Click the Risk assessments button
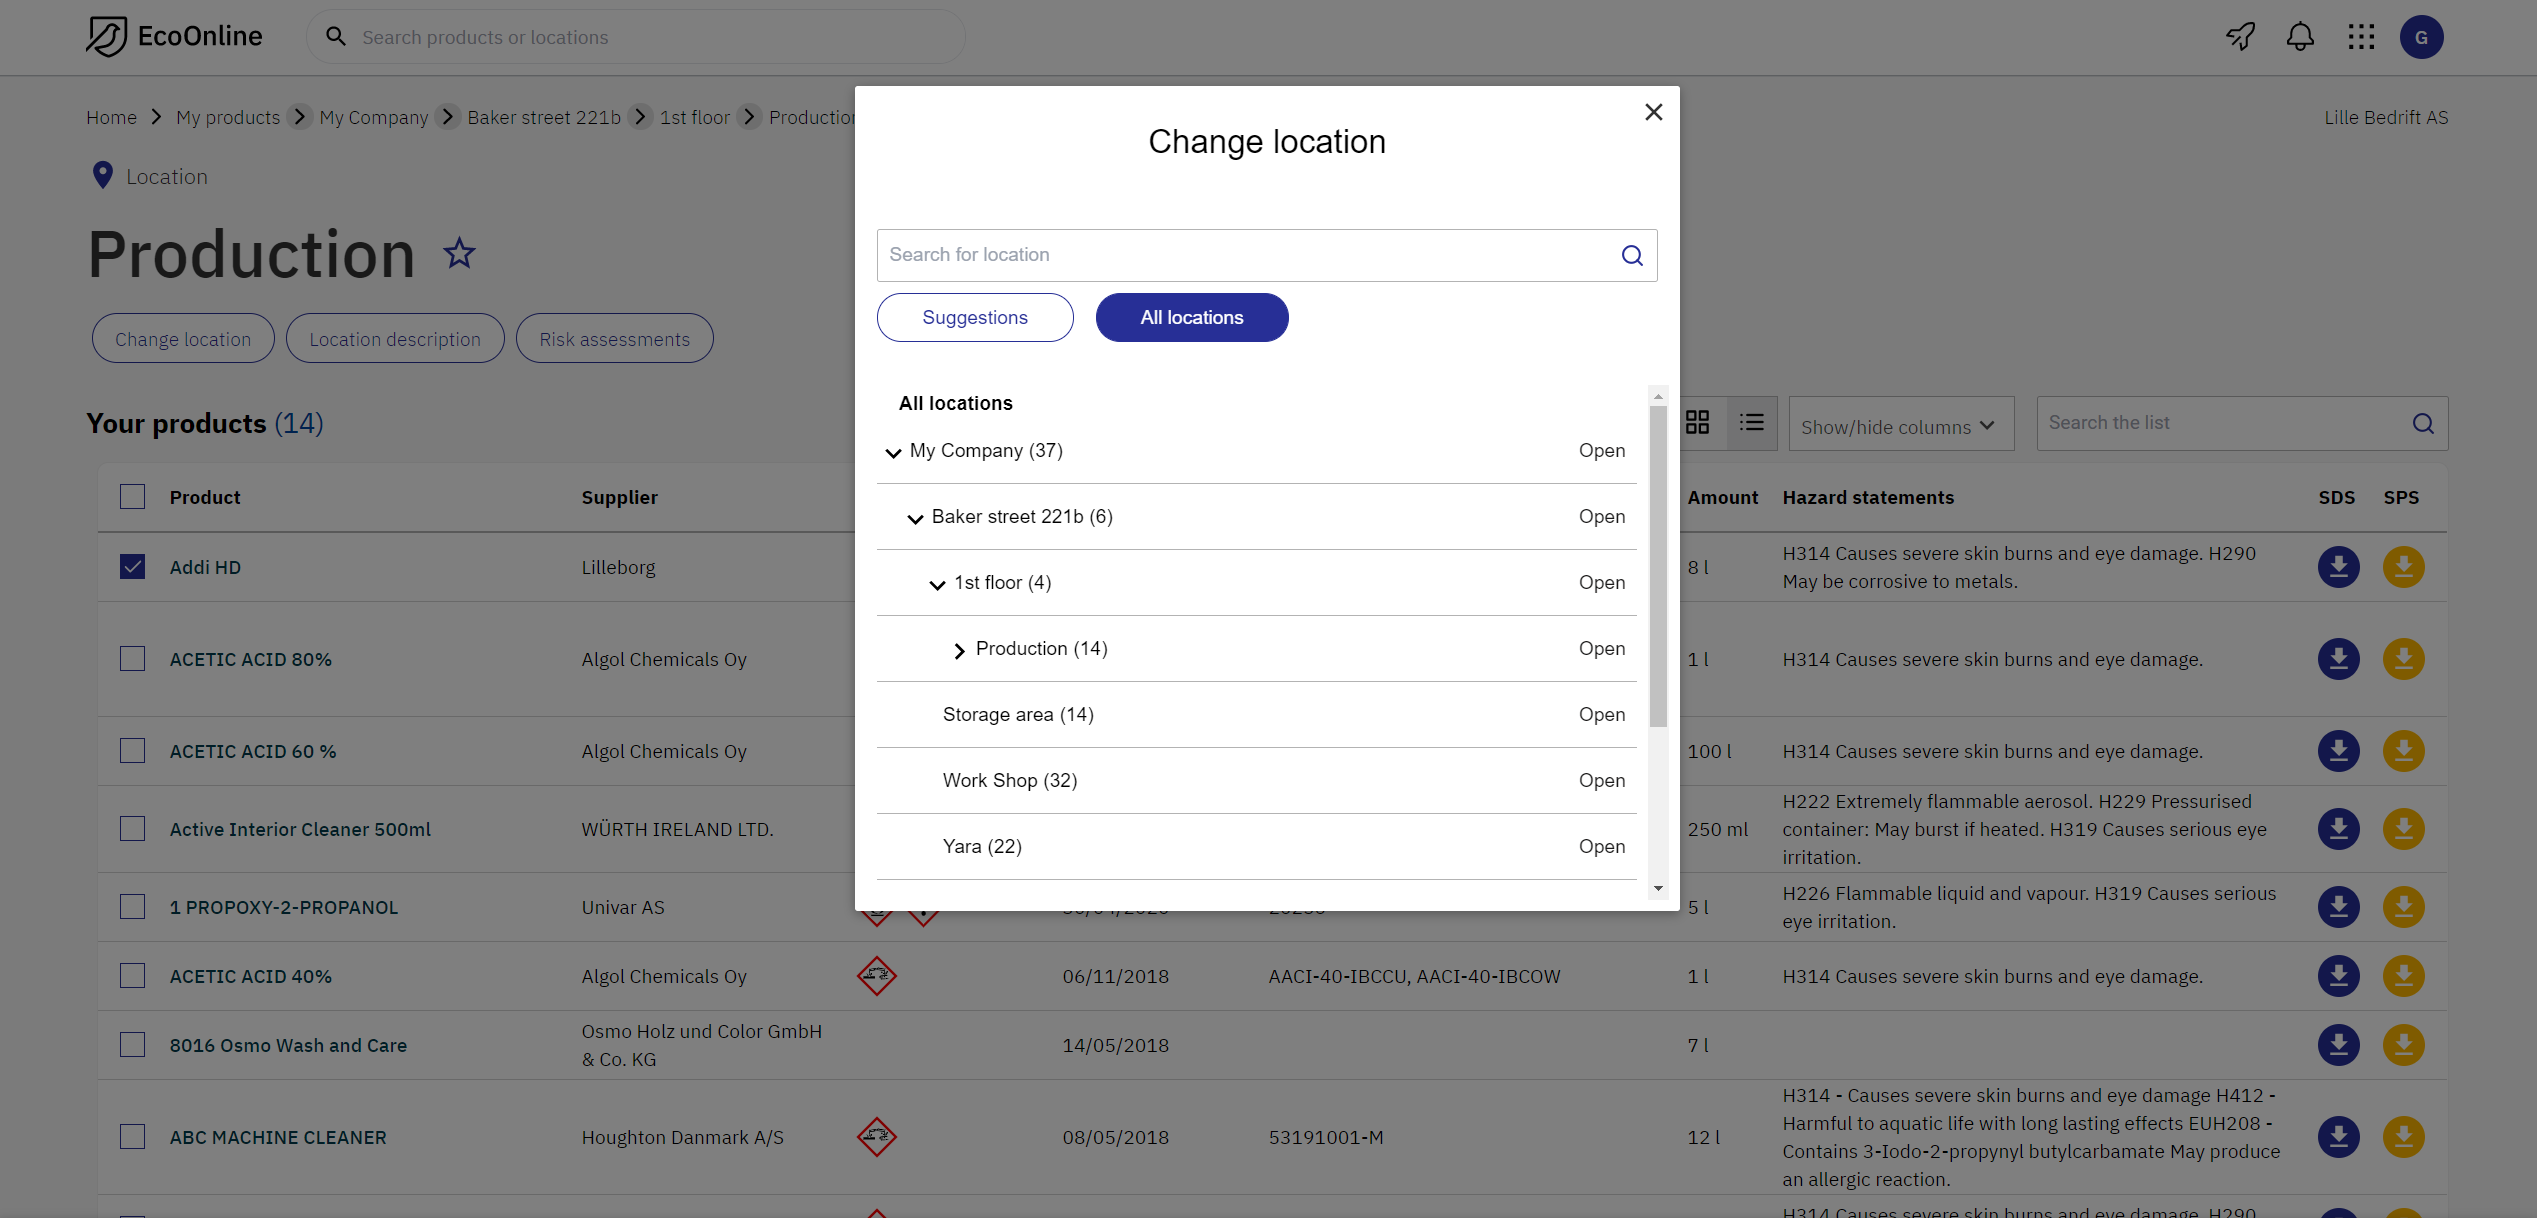The image size is (2537, 1218). click(615, 339)
